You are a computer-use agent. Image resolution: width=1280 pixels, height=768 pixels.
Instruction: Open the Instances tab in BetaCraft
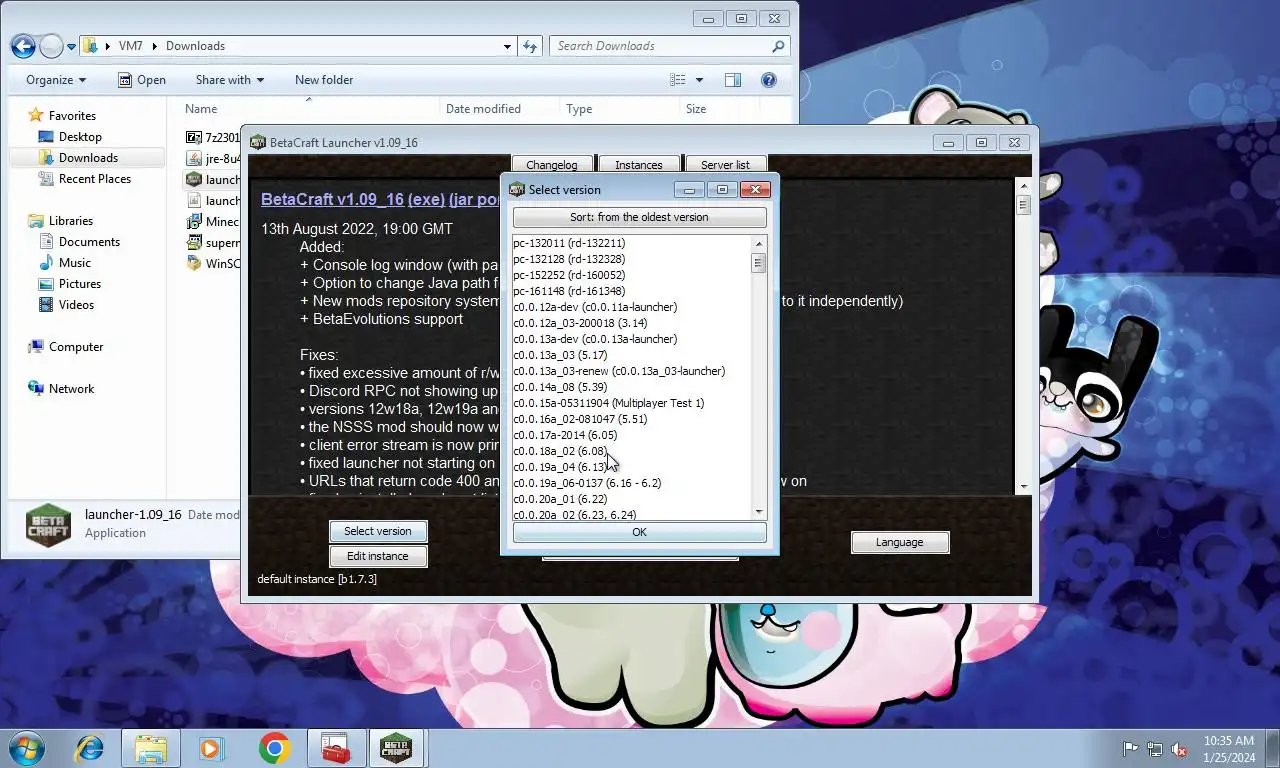click(639, 165)
